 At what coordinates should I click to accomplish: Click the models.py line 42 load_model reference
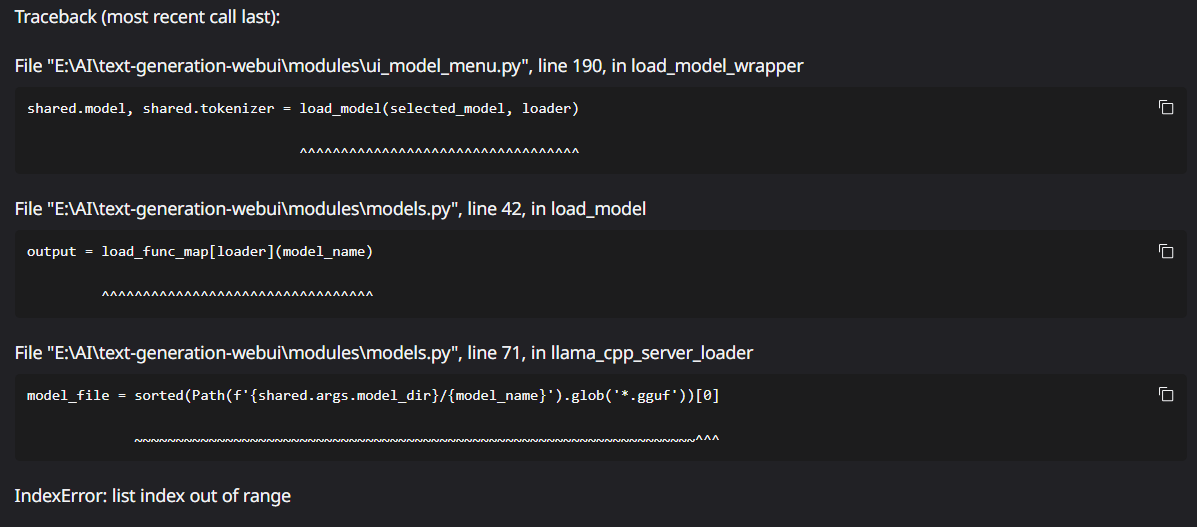click(331, 209)
